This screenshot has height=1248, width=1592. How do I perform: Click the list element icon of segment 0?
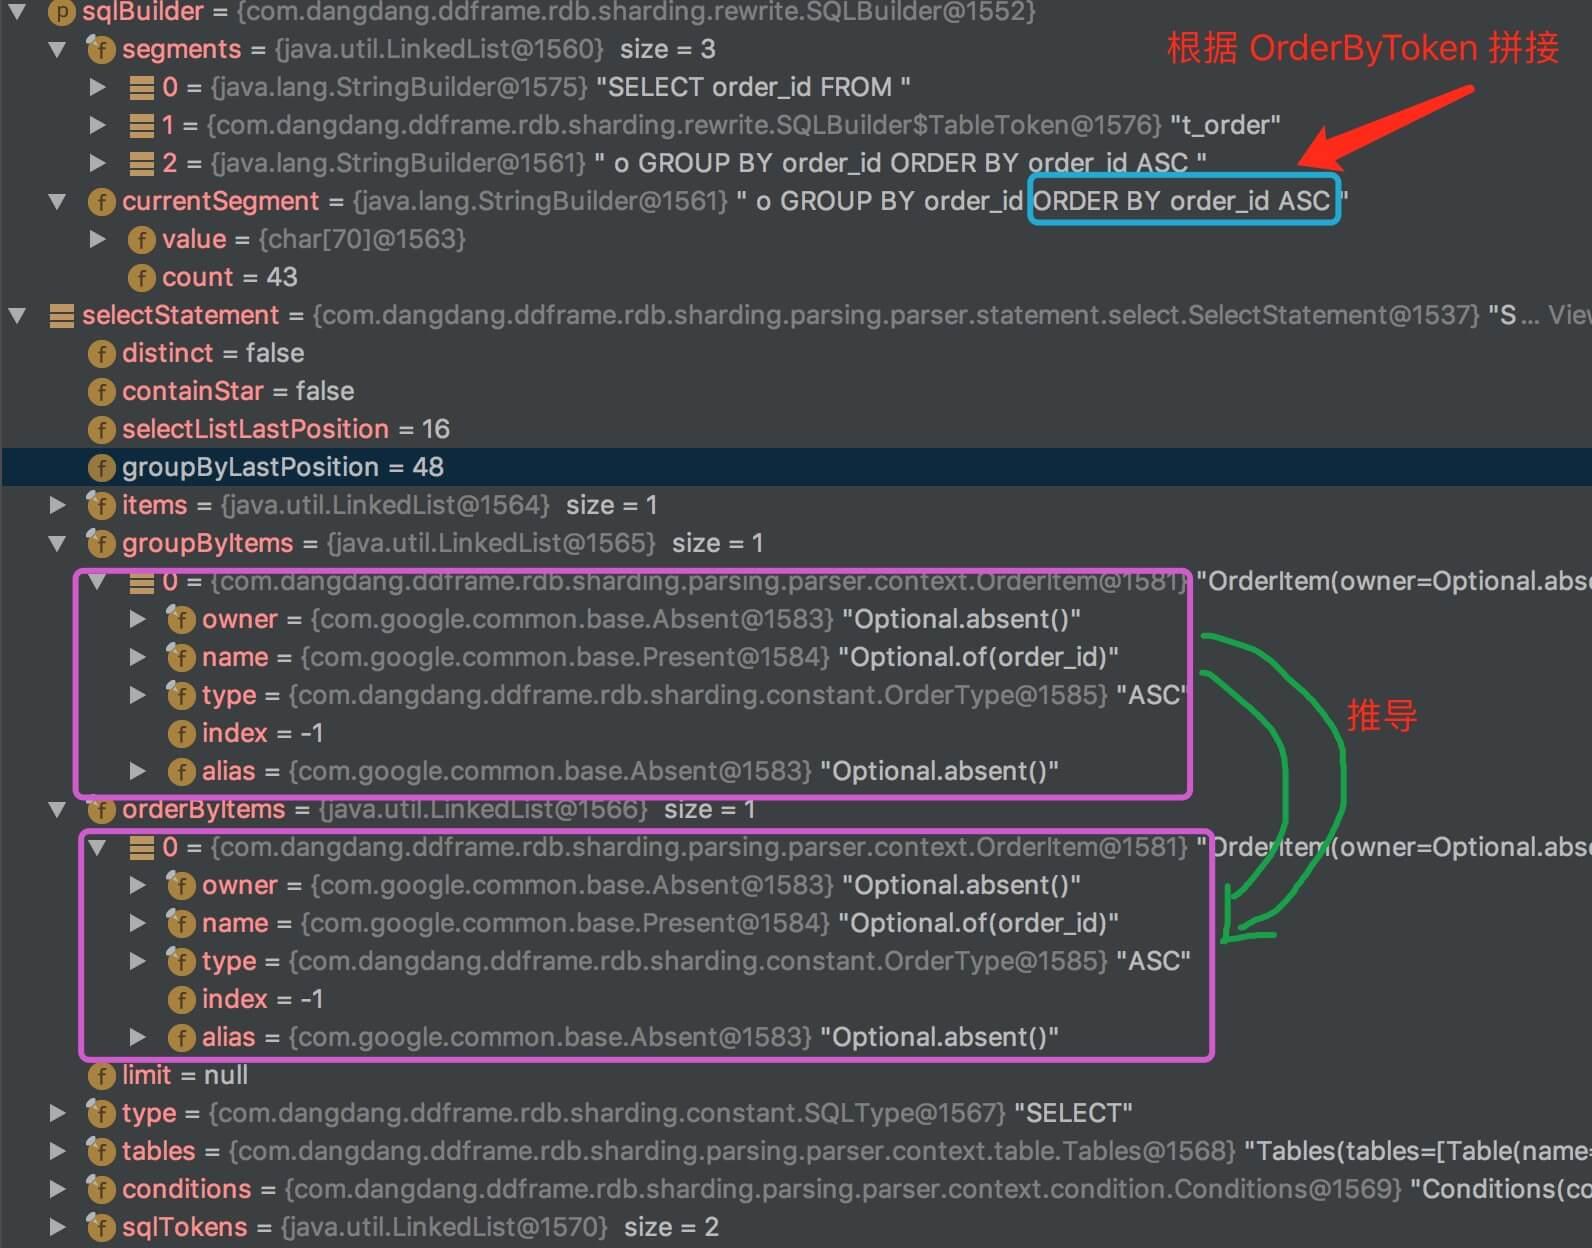pyautogui.click(x=141, y=87)
